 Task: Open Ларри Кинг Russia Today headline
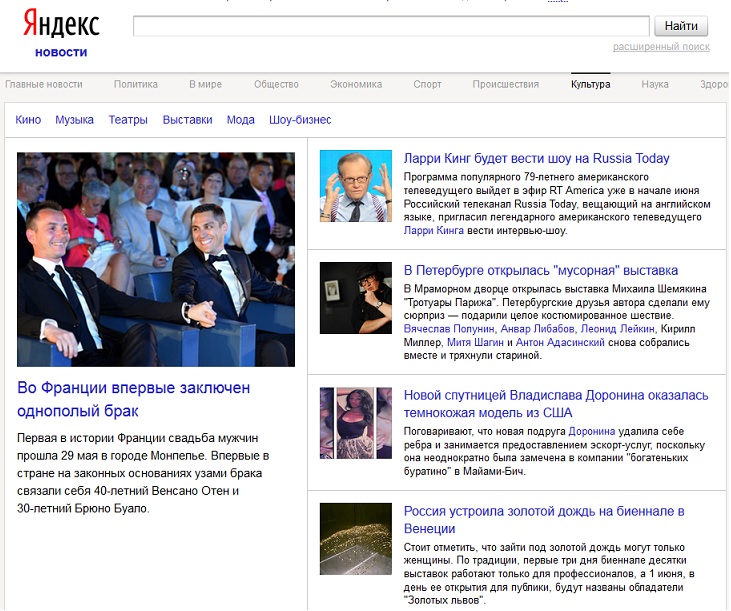click(x=536, y=158)
